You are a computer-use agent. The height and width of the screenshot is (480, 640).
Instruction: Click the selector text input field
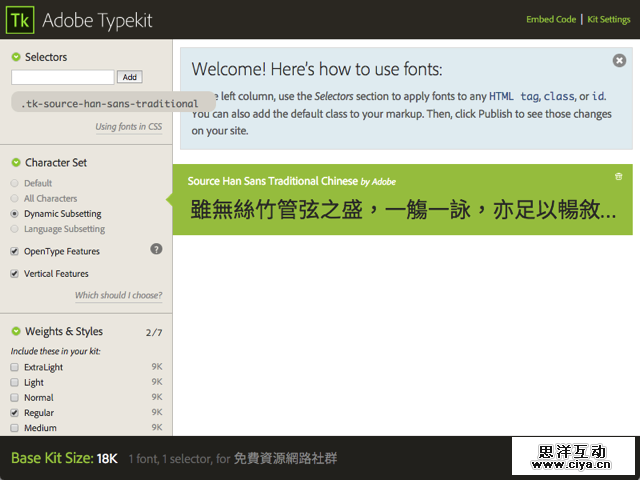[x=63, y=77]
